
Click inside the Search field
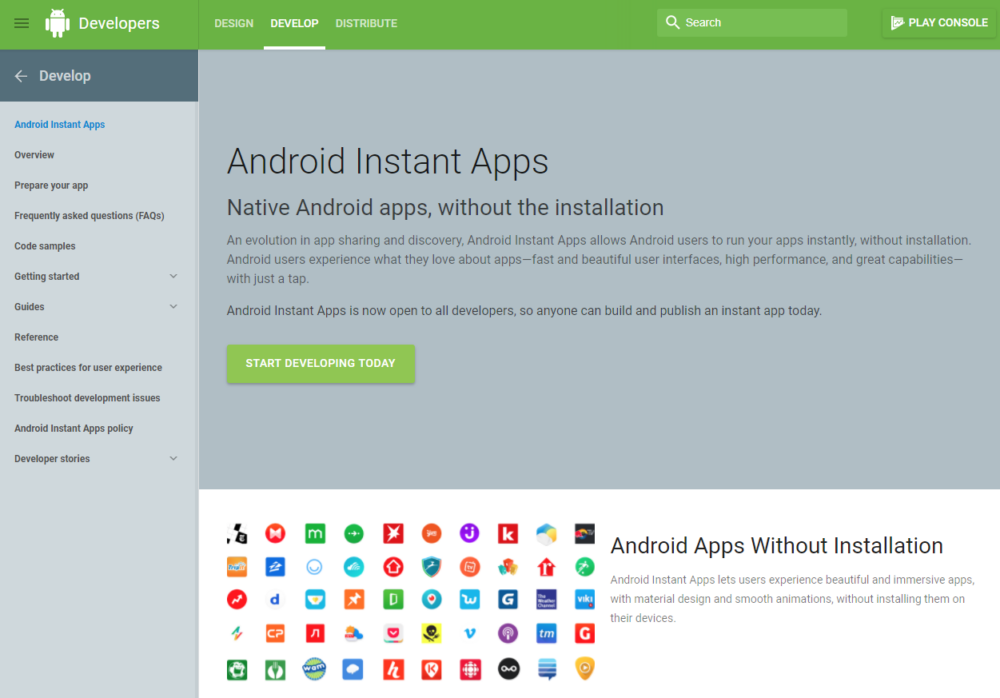click(750, 21)
